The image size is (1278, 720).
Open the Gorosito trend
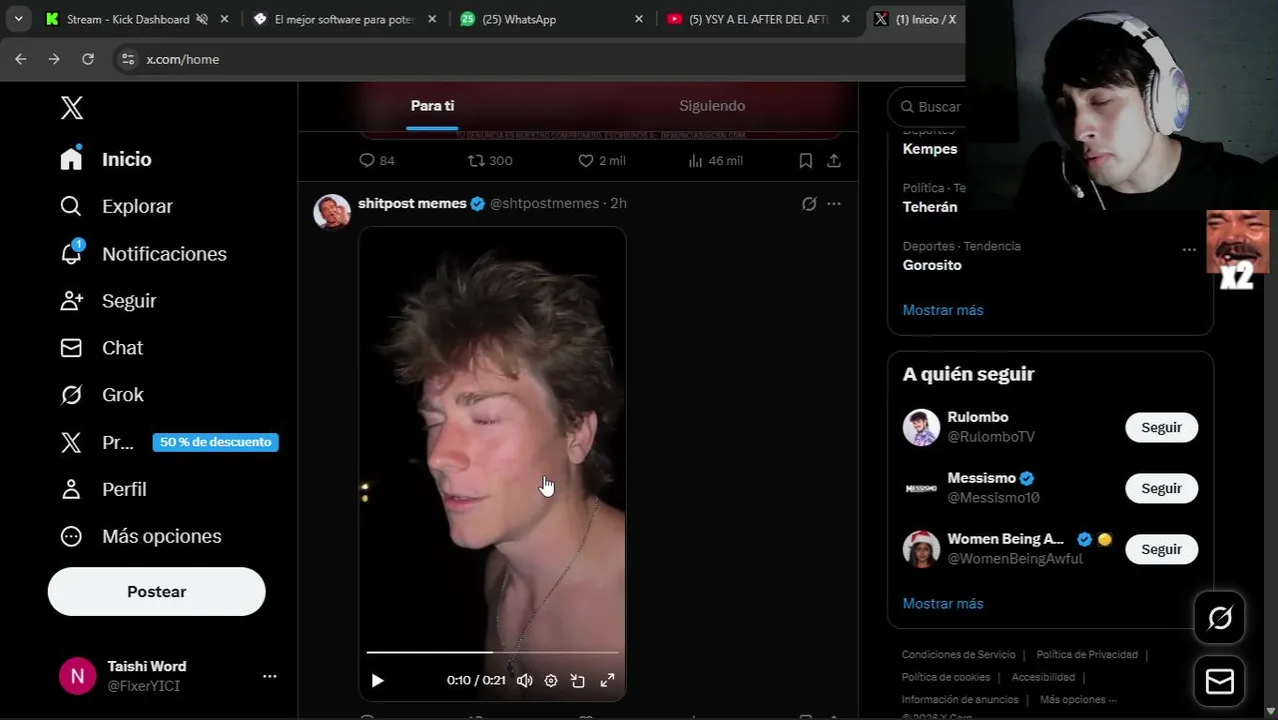click(x=932, y=265)
